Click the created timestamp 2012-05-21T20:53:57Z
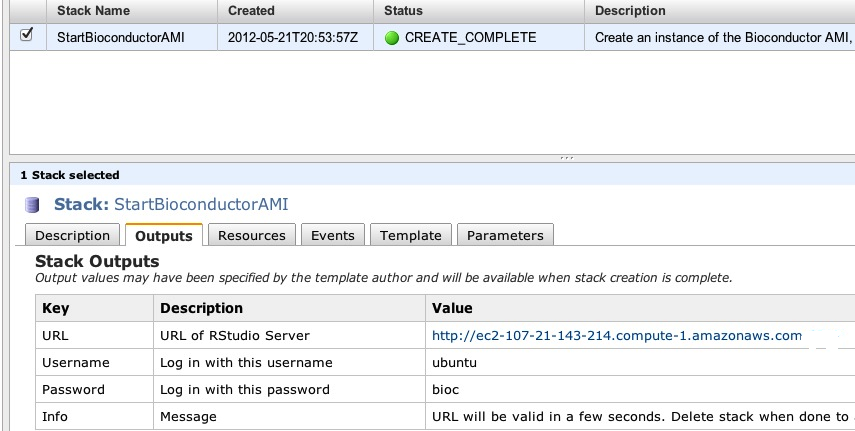Image resolution: width=855 pixels, height=431 pixels. [293, 38]
